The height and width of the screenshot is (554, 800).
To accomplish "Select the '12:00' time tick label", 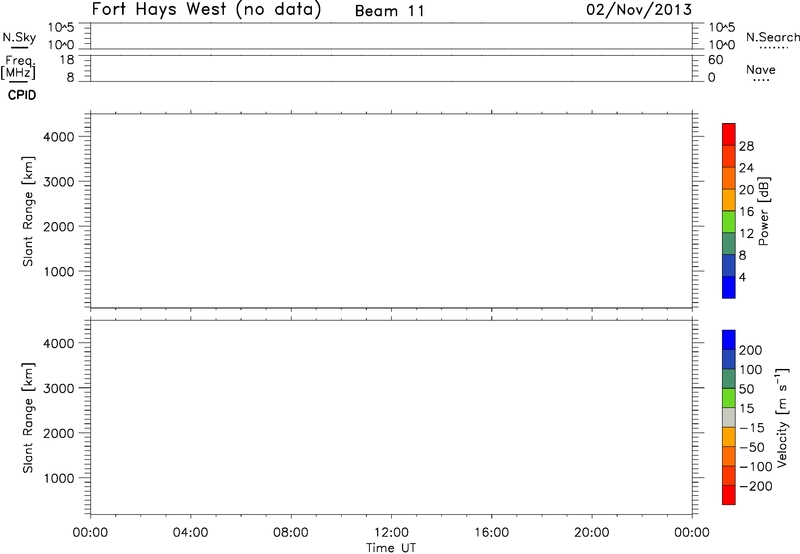I will [x=391, y=533].
